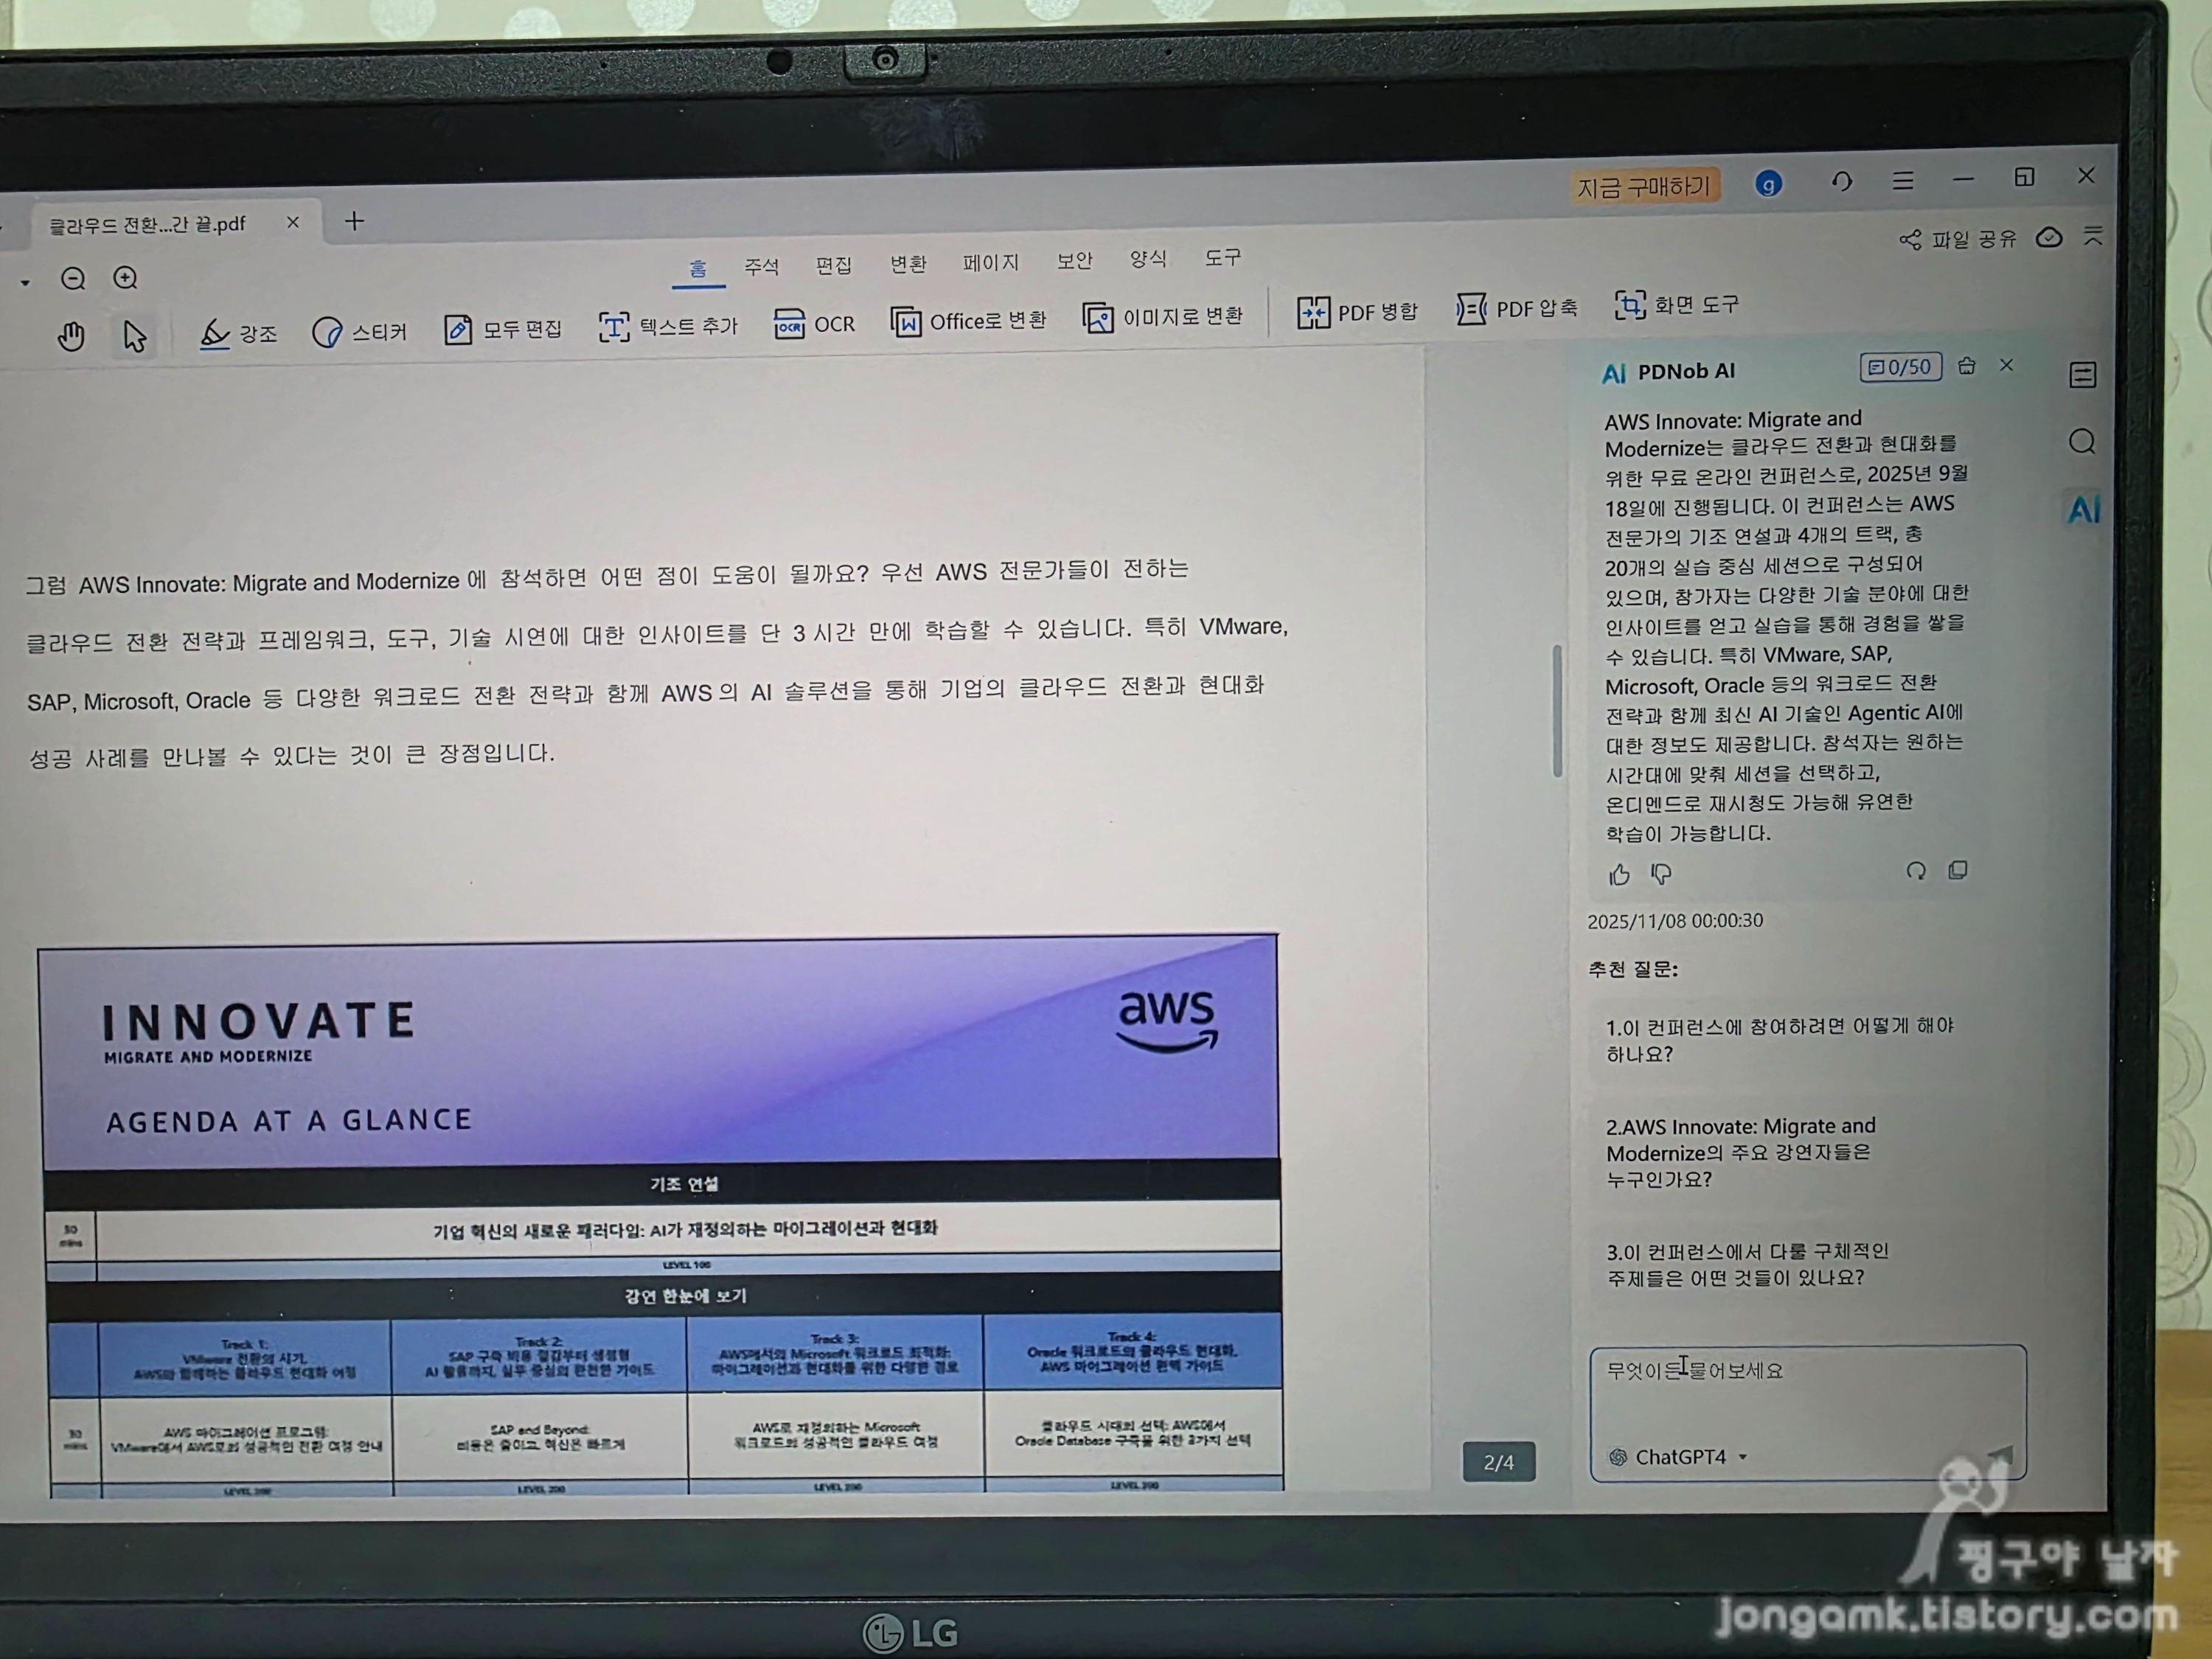The height and width of the screenshot is (1659, 2212).
Task: Clear the PDNob AI chat history
Action: tap(1966, 366)
